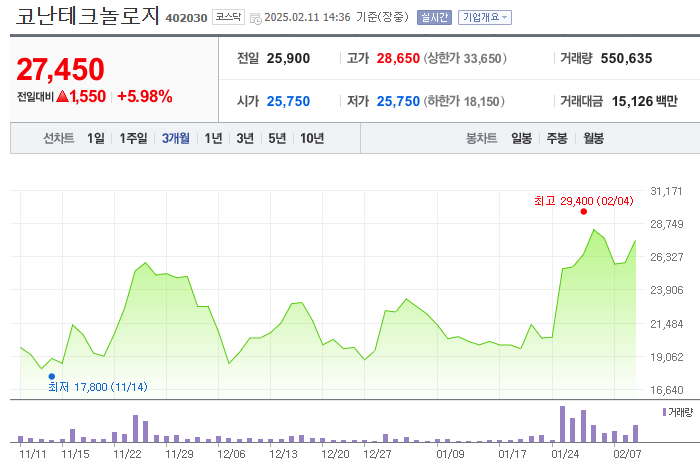The image size is (700, 474).
Task: Select the 10년 line chart tab
Action: [312, 138]
